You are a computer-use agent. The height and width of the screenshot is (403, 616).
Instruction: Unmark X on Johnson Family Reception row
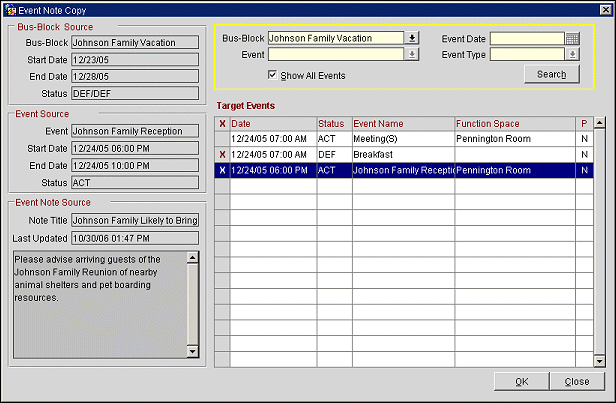pyautogui.click(x=222, y=171)
